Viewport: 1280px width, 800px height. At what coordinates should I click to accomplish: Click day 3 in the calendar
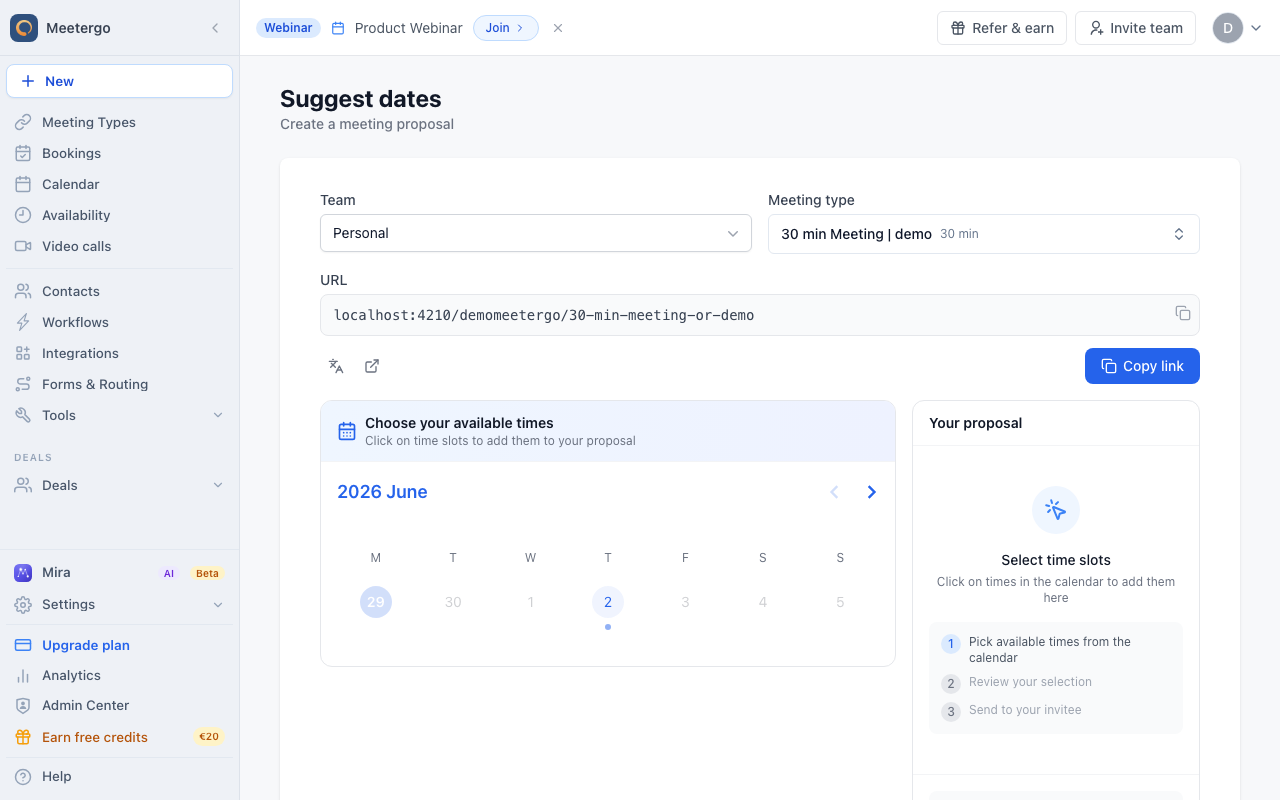coord(685,602)
